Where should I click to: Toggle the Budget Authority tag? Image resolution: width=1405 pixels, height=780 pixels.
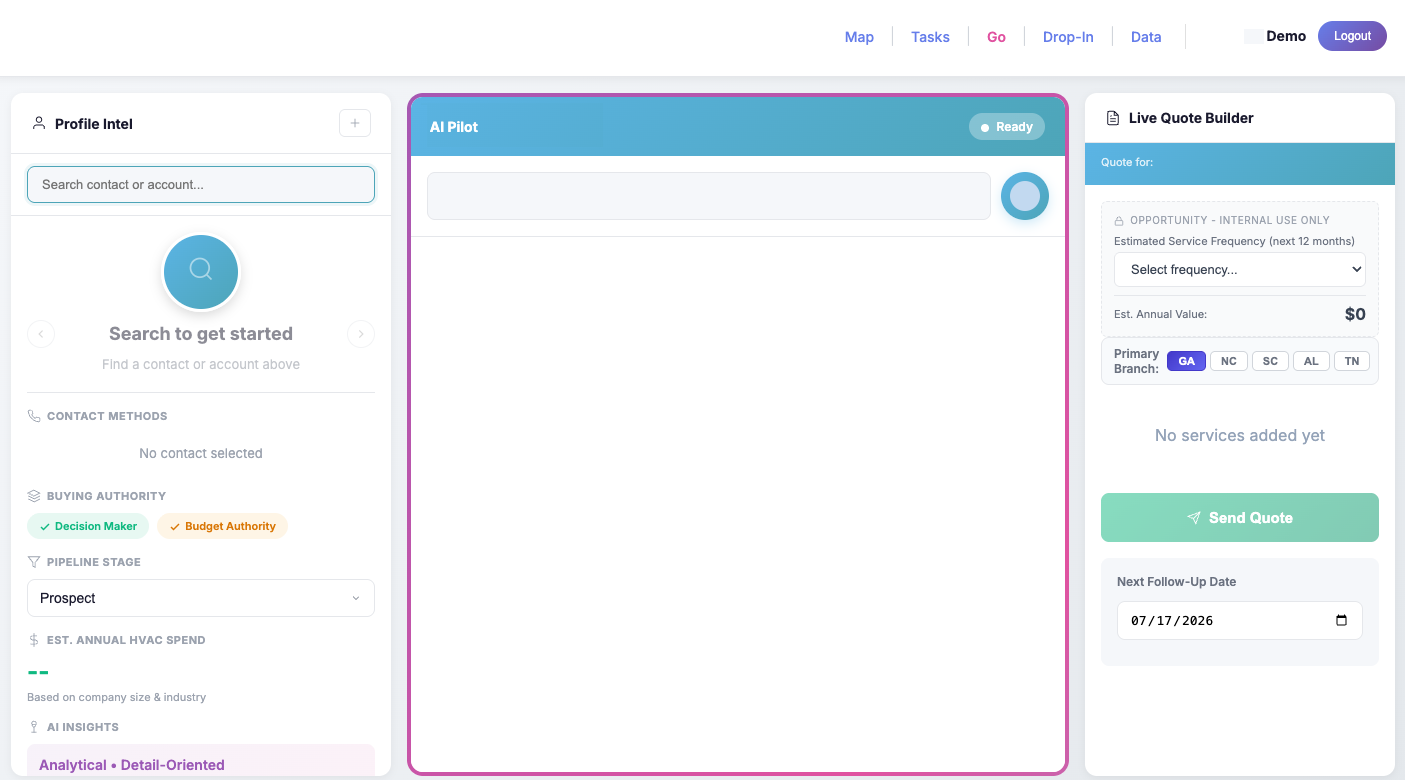click(x=222, y=526)
